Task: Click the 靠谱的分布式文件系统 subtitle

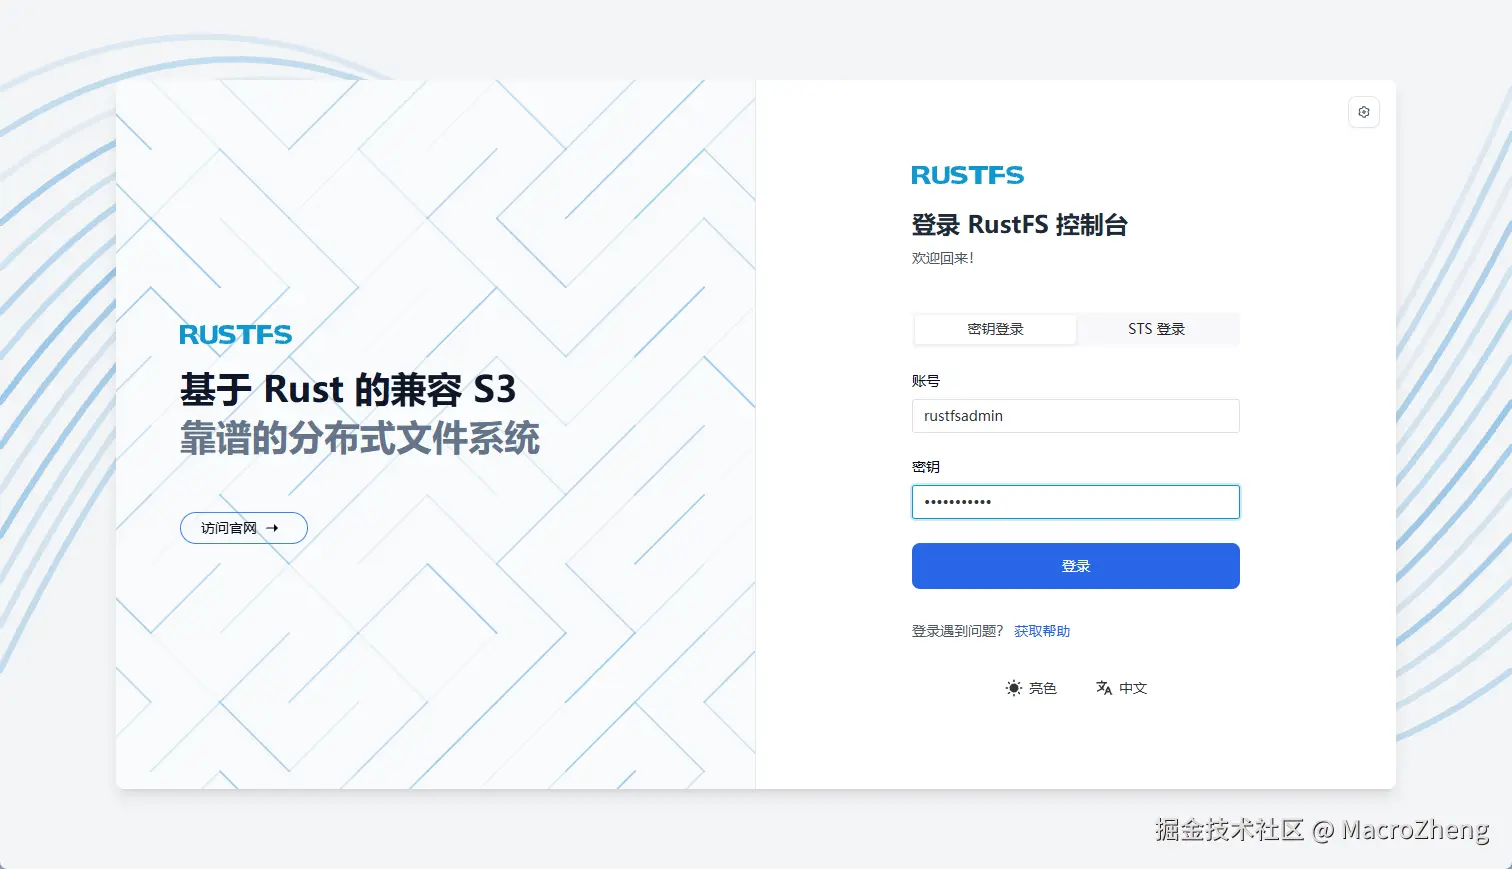Action: click(x=360, y=439)
